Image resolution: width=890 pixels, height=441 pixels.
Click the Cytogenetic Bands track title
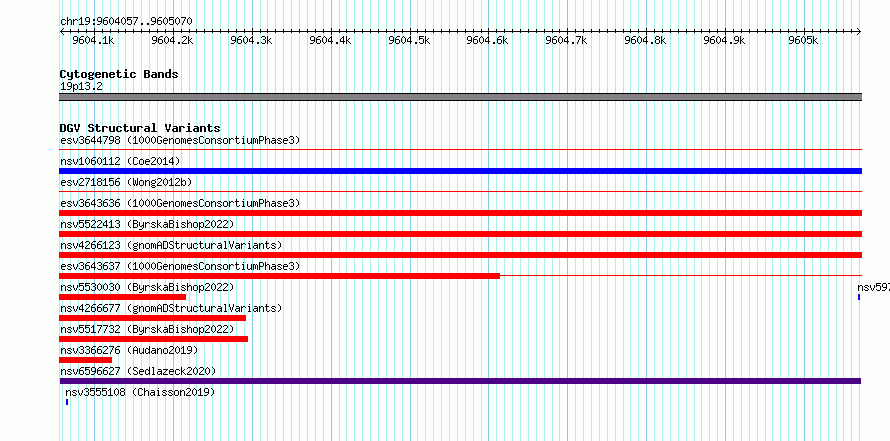click(x=119, y=74)
